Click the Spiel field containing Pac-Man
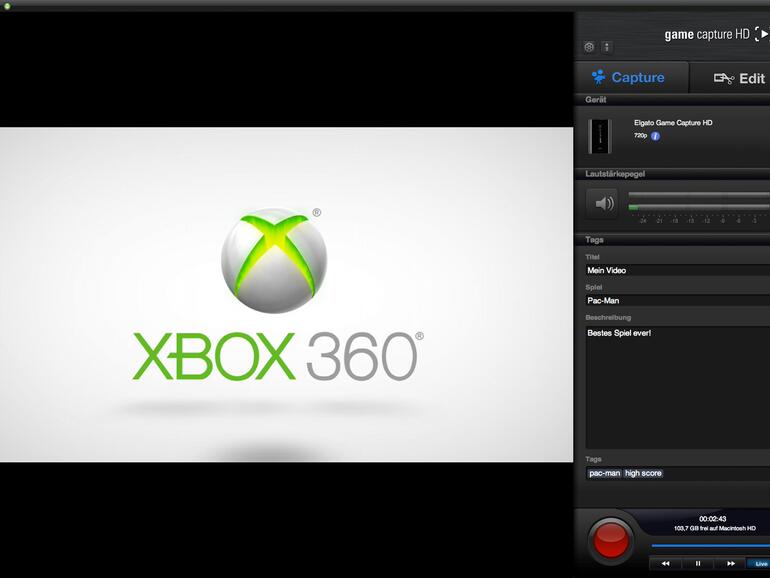Viewport: 770px width, 578px height. point(678,301)
